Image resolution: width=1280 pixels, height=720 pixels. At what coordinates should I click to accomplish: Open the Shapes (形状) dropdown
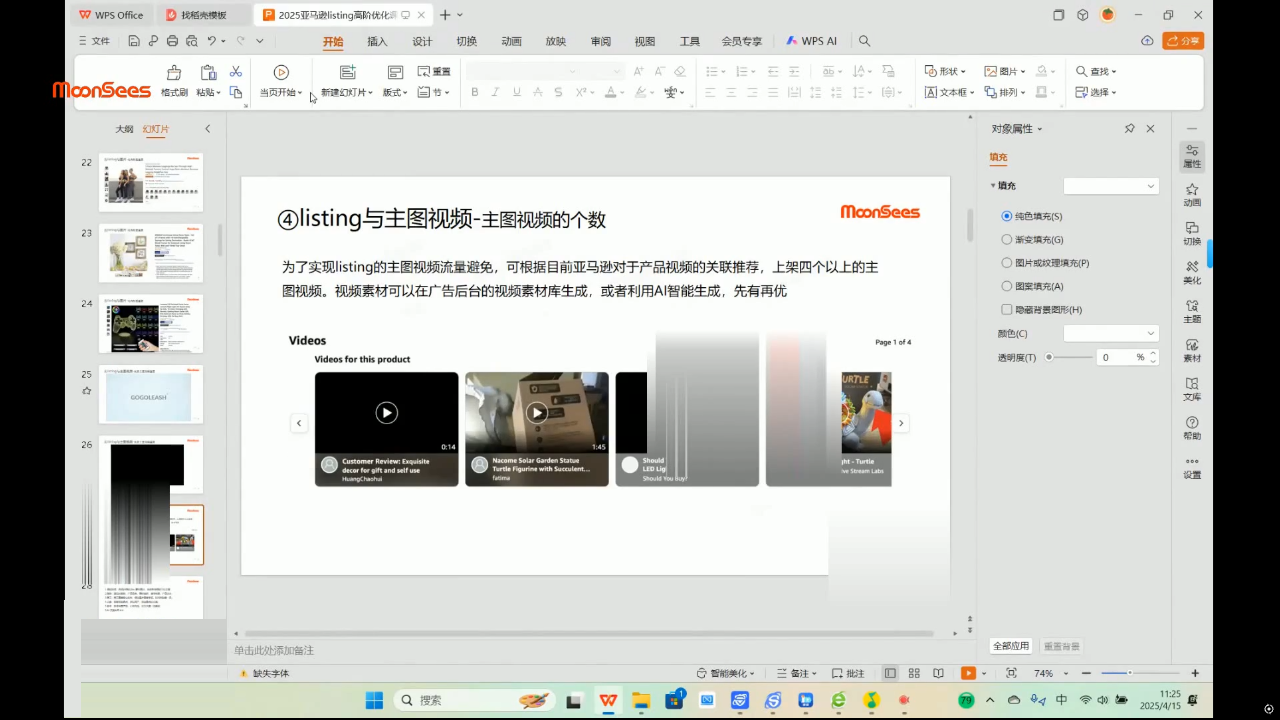[x=945, y=72]
